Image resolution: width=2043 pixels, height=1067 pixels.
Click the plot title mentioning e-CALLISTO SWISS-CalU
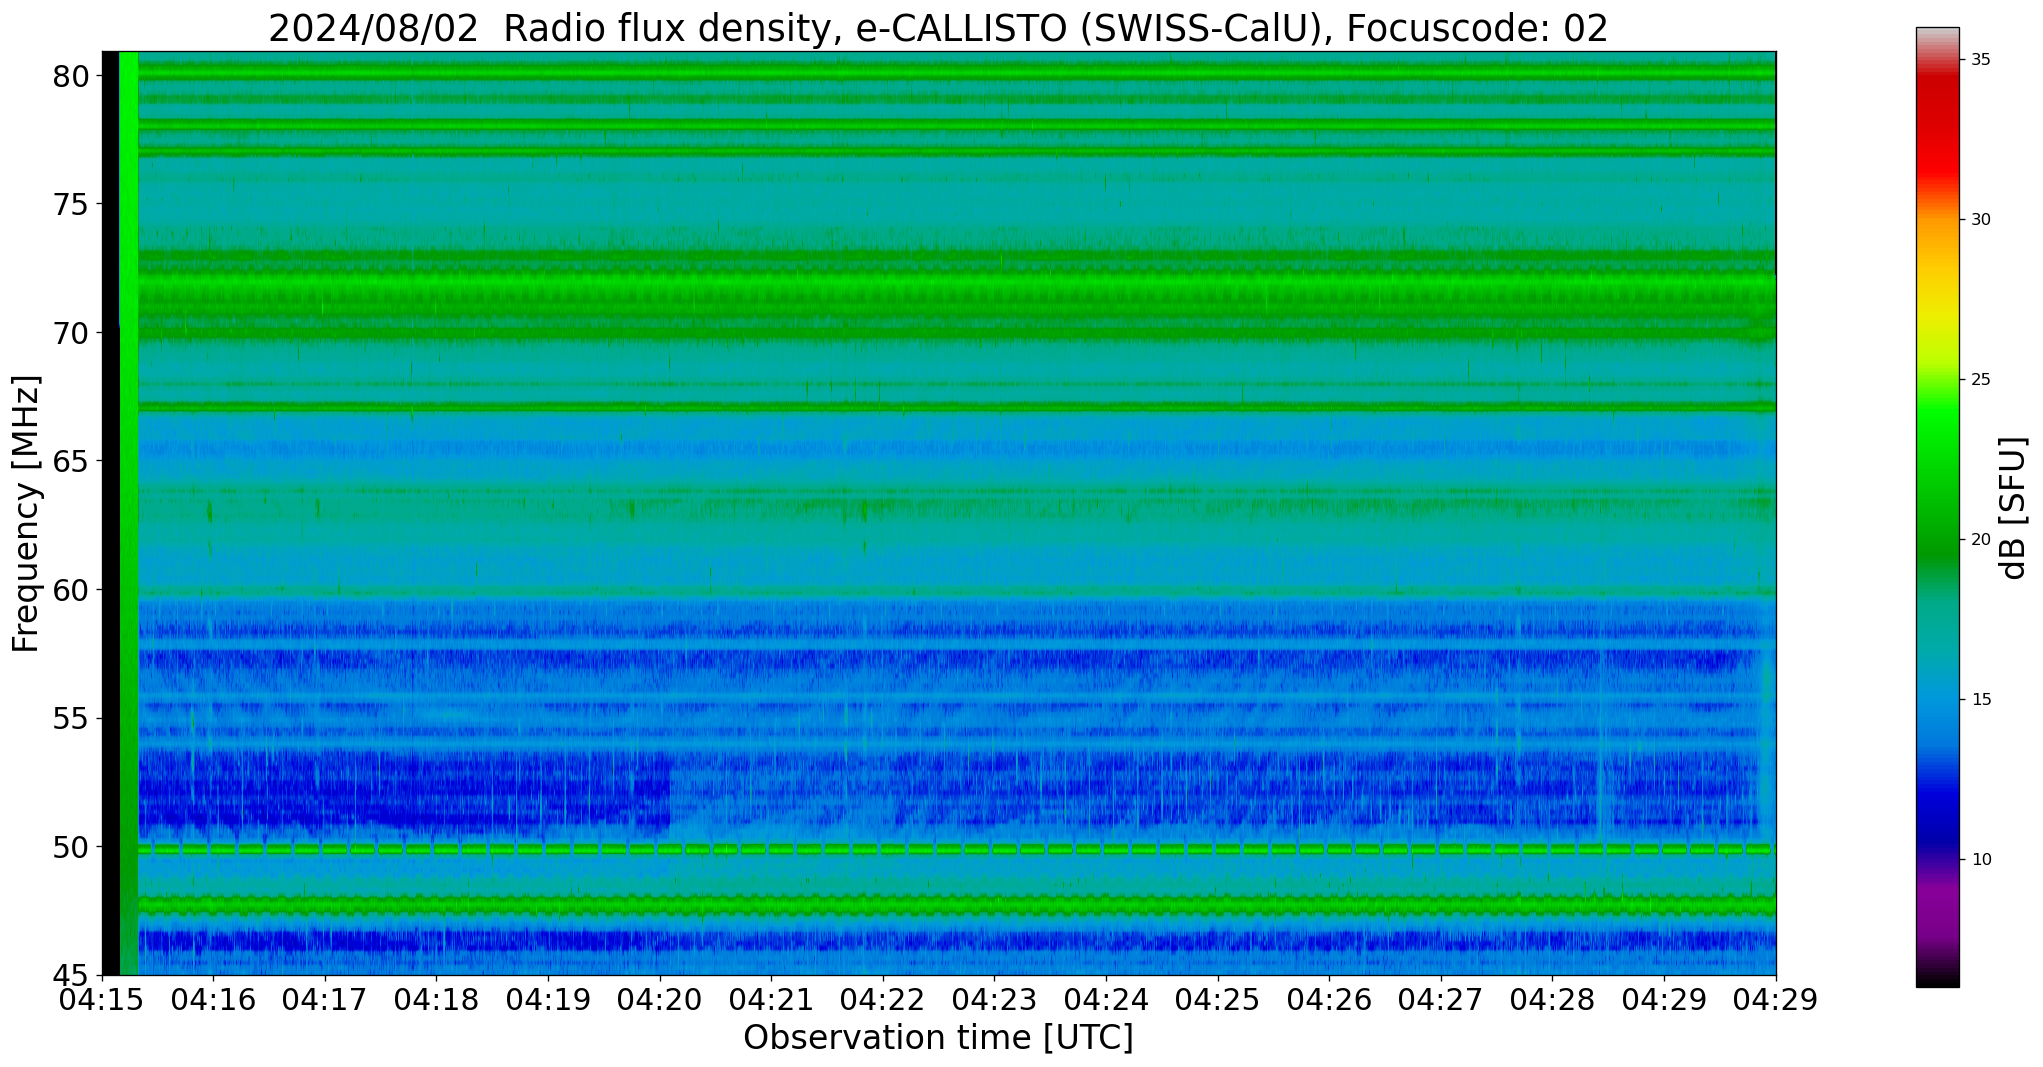938,27
